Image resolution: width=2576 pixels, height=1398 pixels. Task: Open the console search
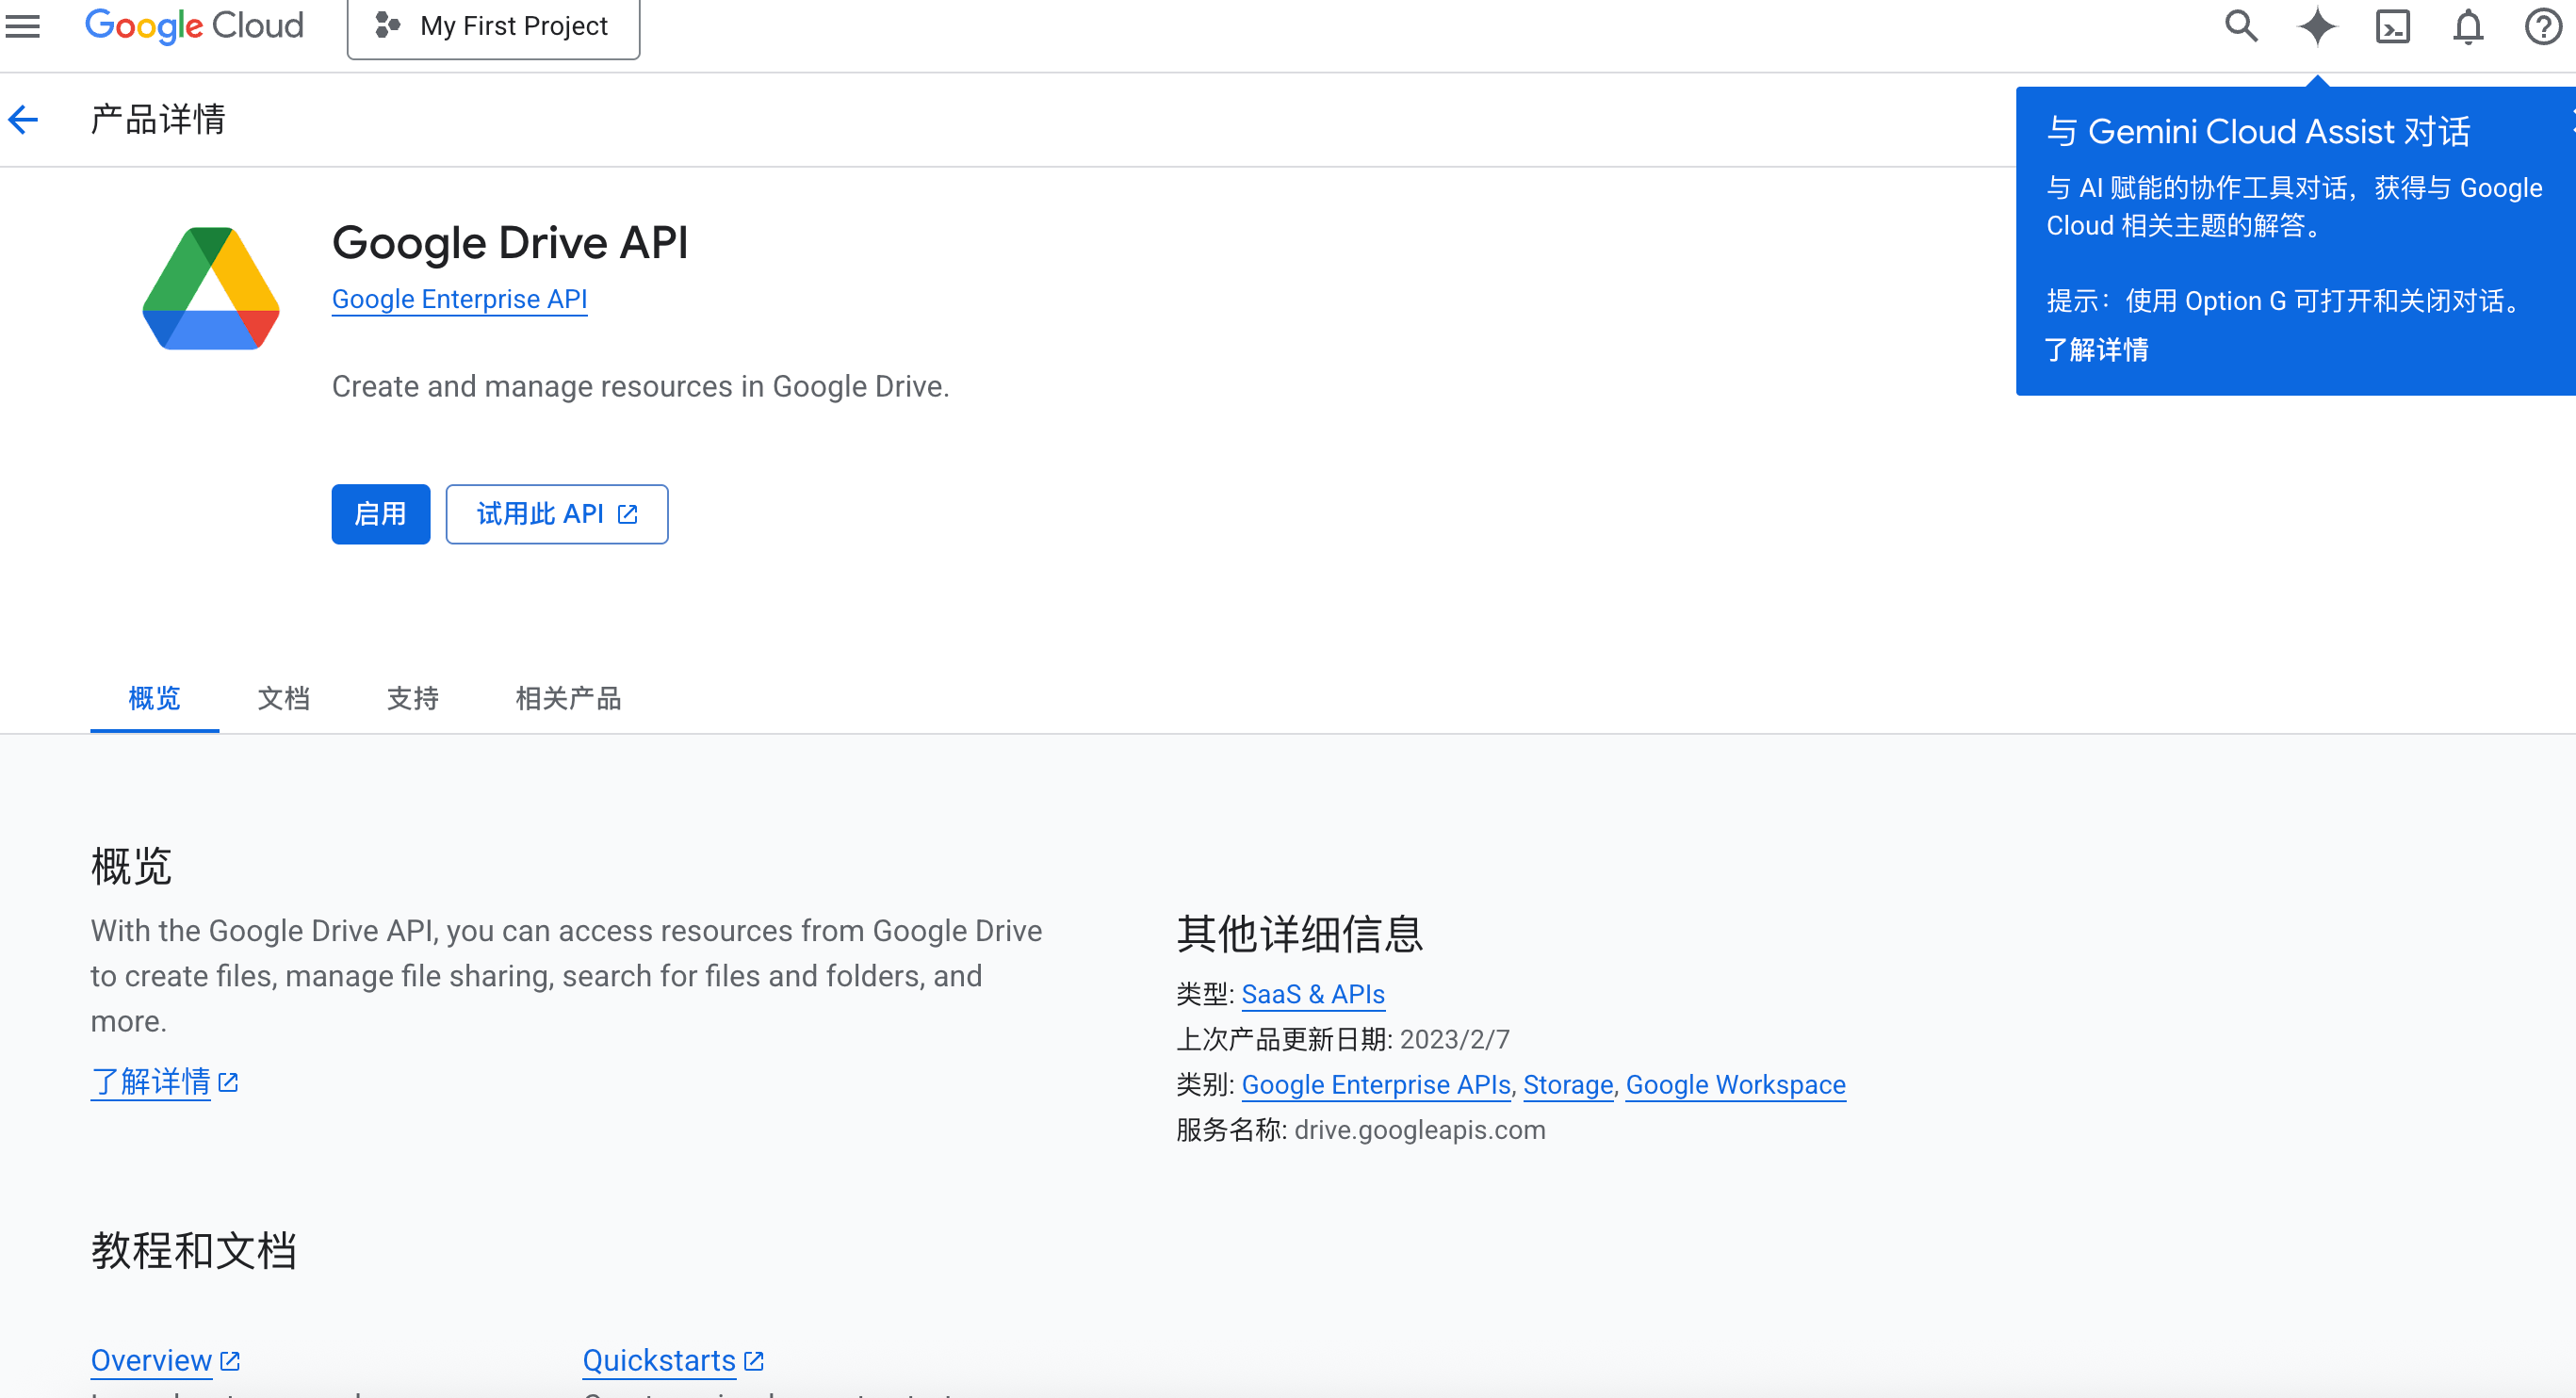click(x=2240, y=27)
